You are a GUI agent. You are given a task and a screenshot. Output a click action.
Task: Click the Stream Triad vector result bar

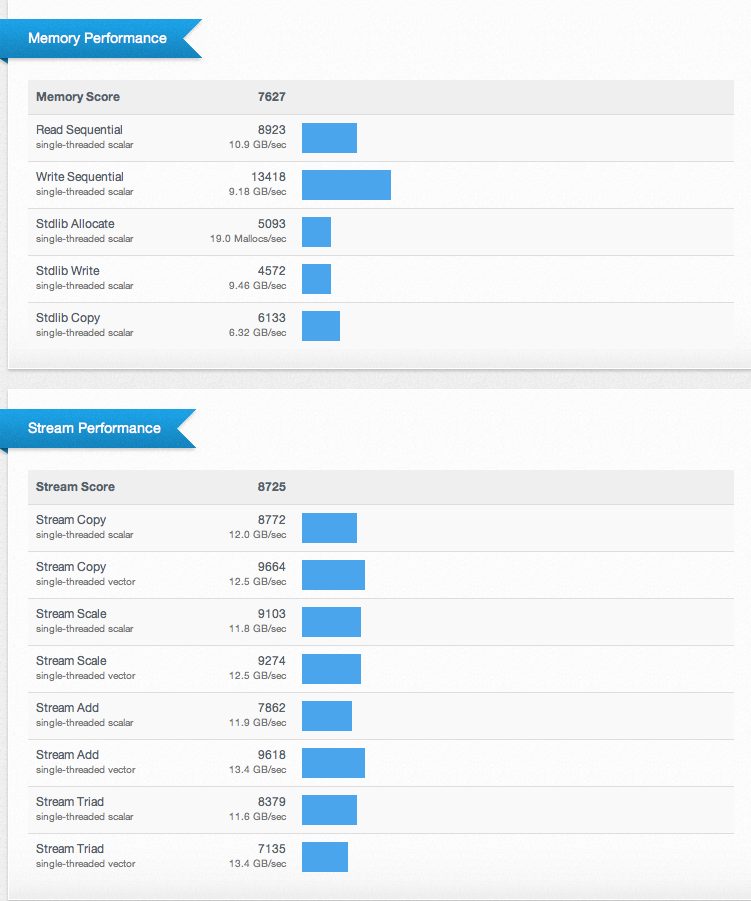324,857
